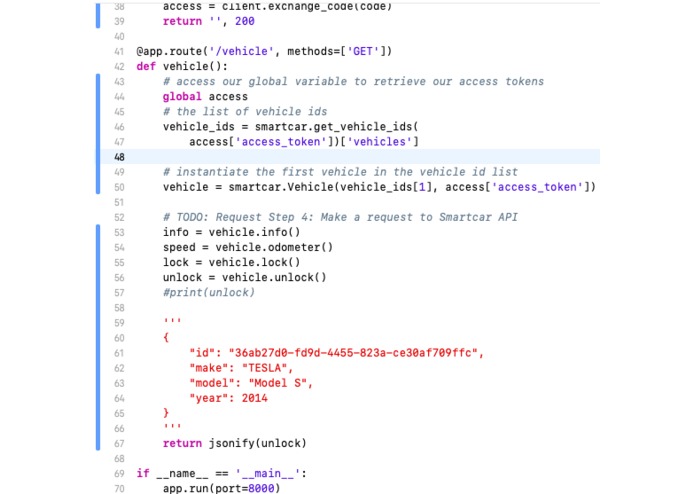Click the commented '#print(unlock)' line
This screenshot has width=695, height=494.
[209, 292]
